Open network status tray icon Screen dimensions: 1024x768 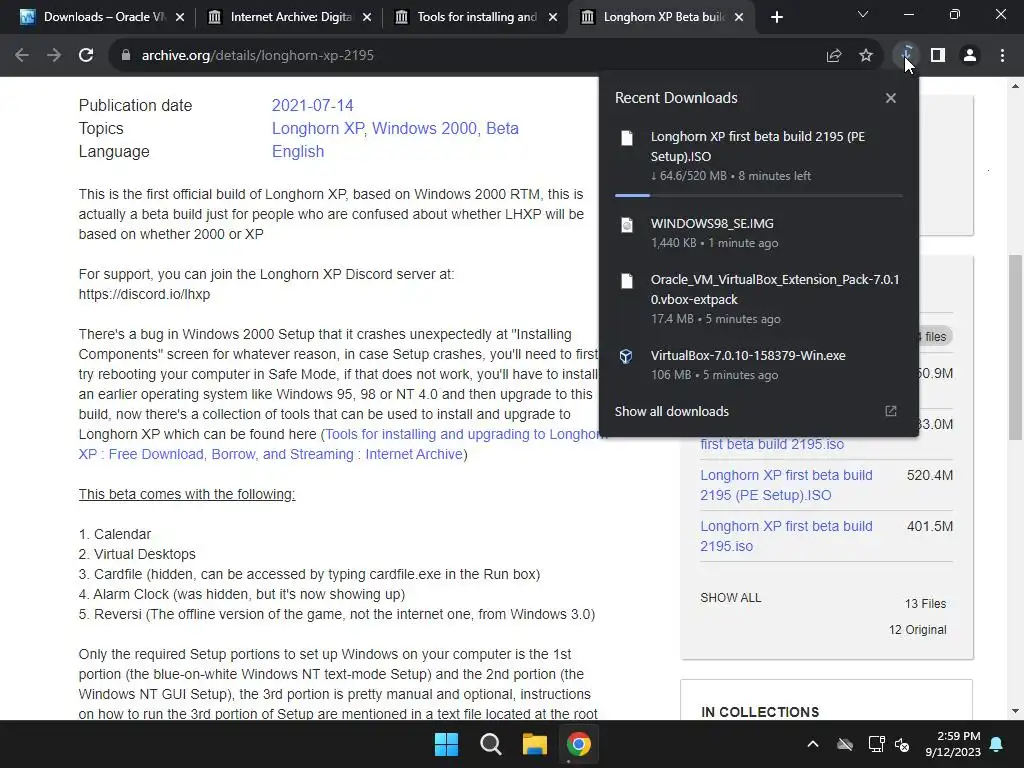(x=876, y=744)
